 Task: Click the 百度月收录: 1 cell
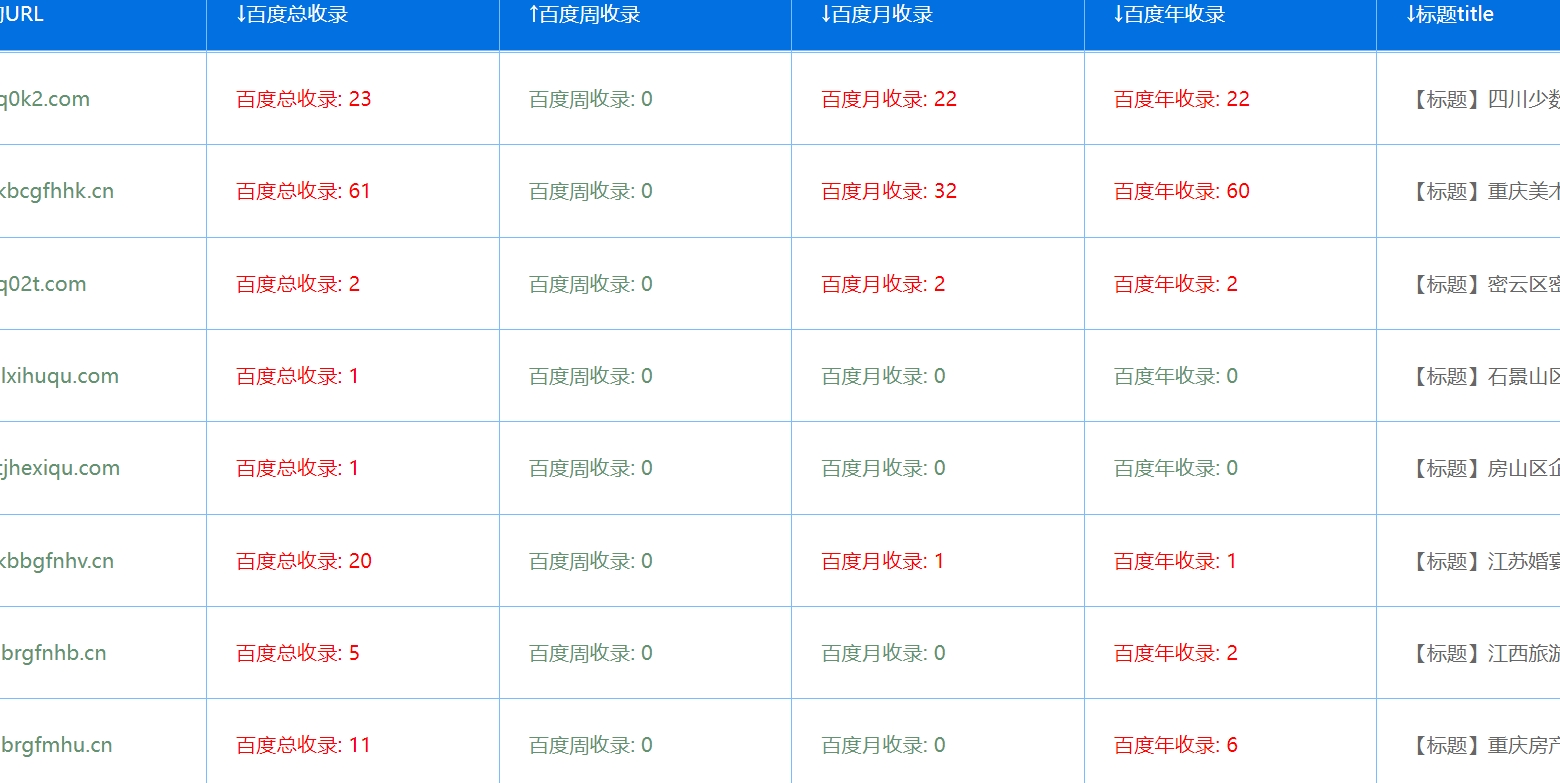pyautogui.click(x=883, y=561)
